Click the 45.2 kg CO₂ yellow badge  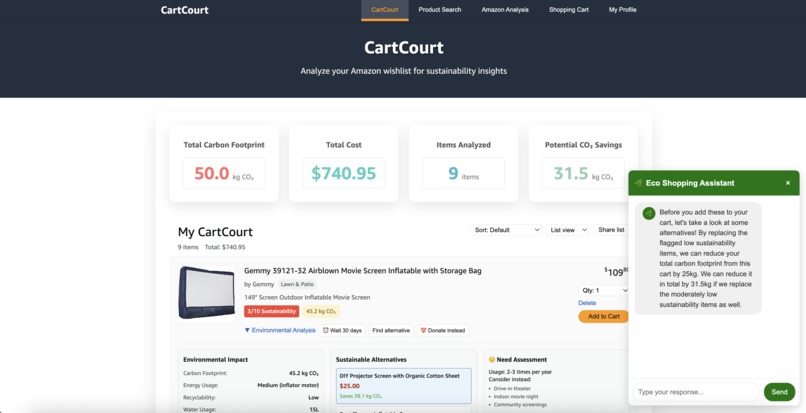pyautogui.click(x=321, y=311)
